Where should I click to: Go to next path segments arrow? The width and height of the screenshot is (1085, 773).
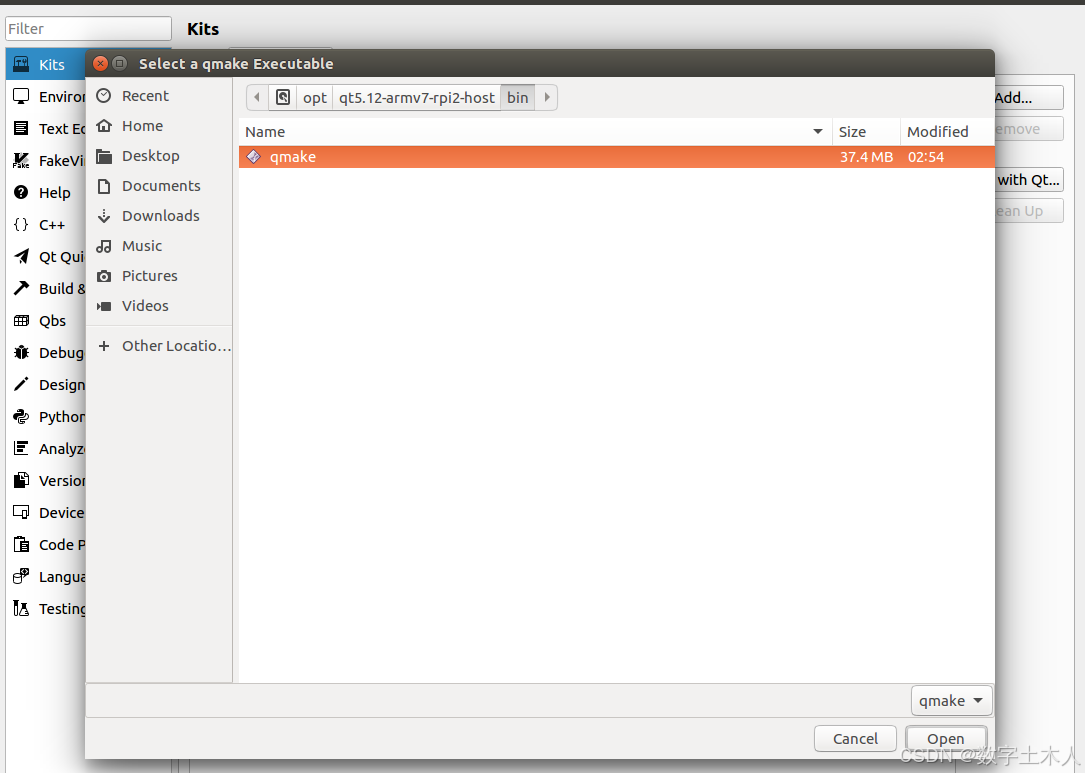point(547,98)
